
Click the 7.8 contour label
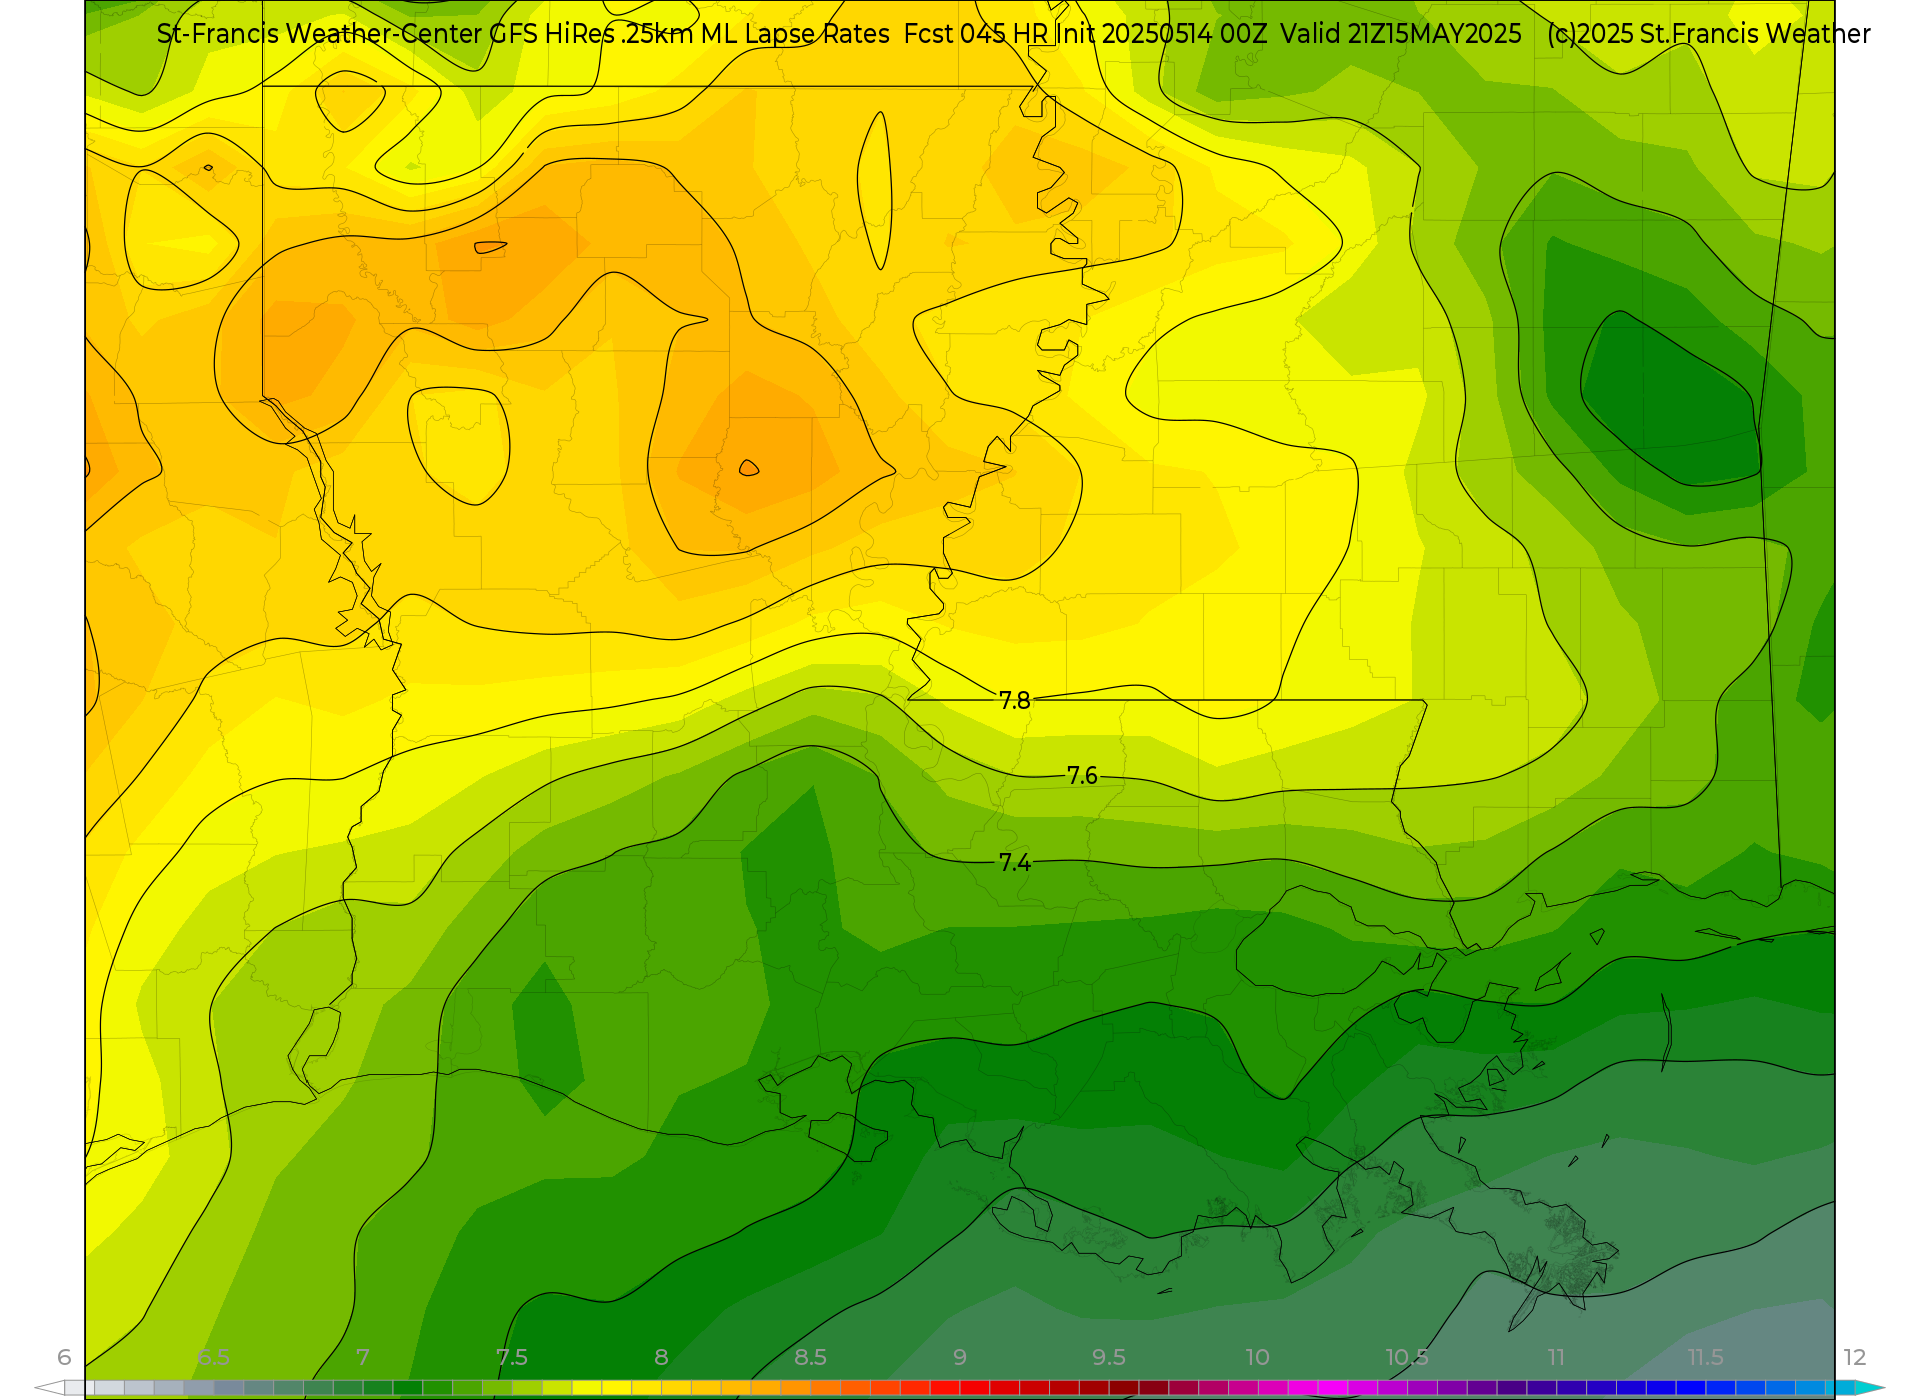click(x=1014, y=701)
